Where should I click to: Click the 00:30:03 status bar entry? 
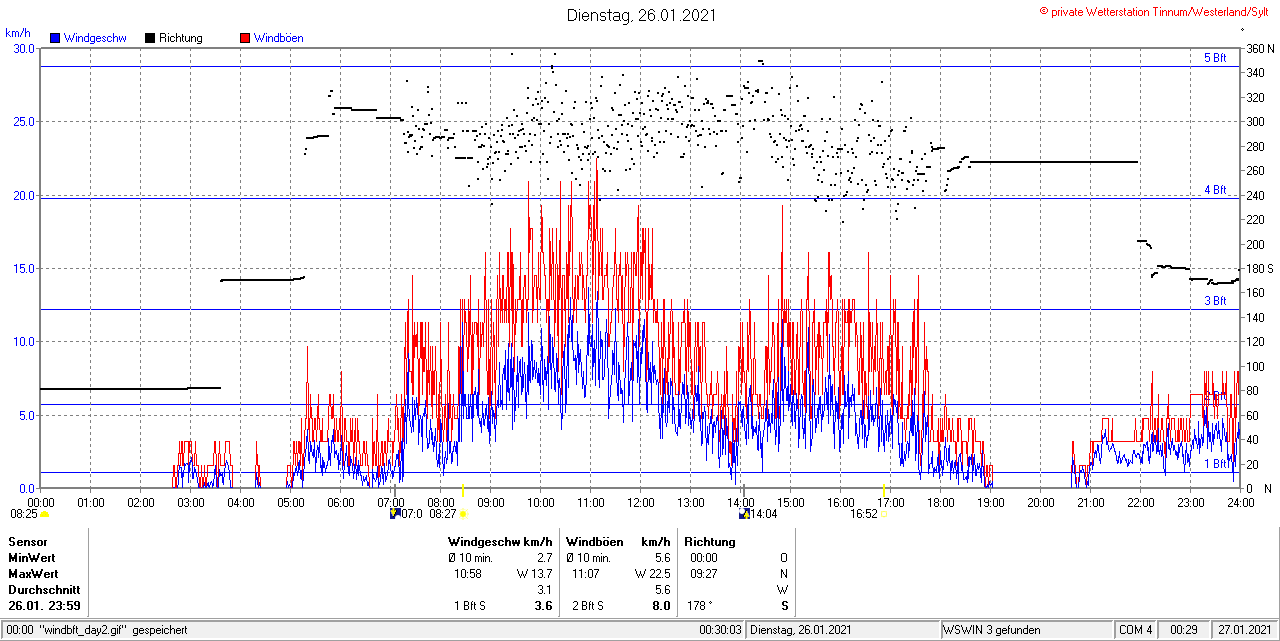pyautogui.click(x=720, y=630)
